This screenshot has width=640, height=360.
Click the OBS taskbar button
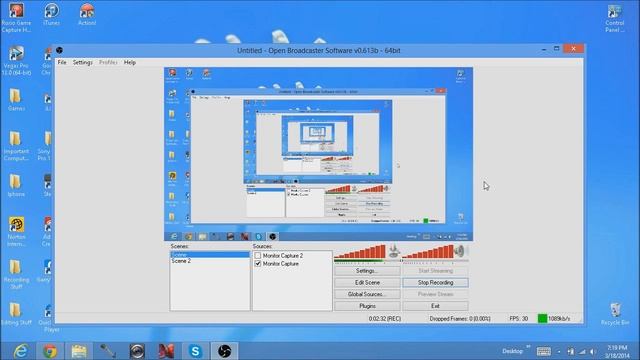[224, 351]
